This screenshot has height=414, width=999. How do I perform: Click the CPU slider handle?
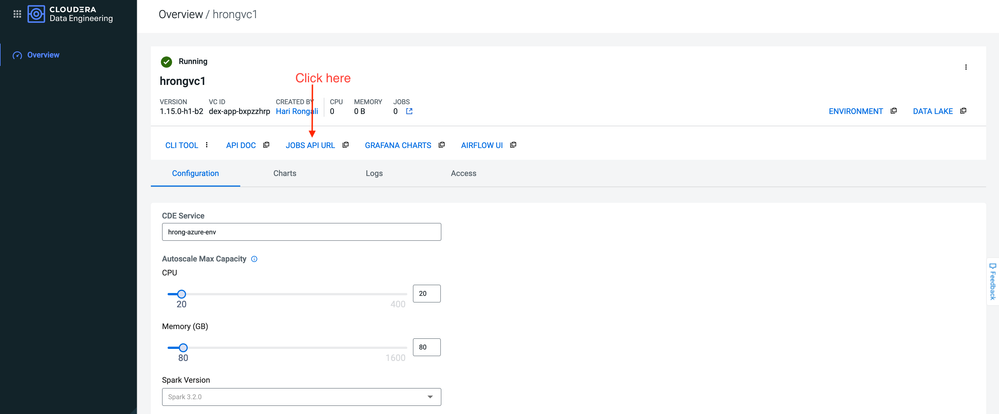182,294
